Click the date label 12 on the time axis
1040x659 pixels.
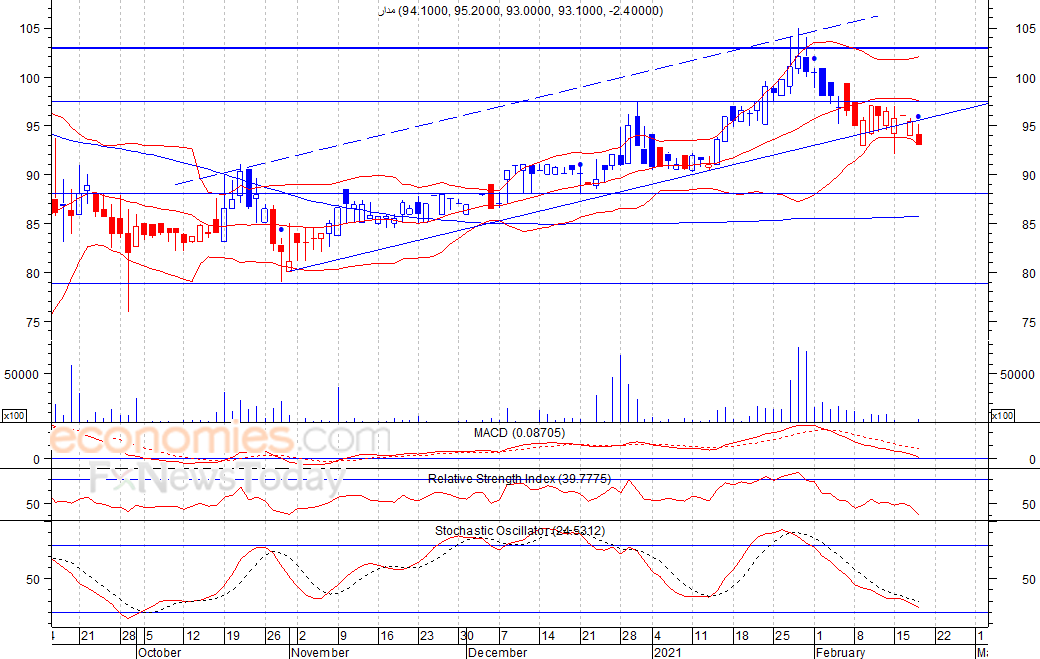pos(193,636)
